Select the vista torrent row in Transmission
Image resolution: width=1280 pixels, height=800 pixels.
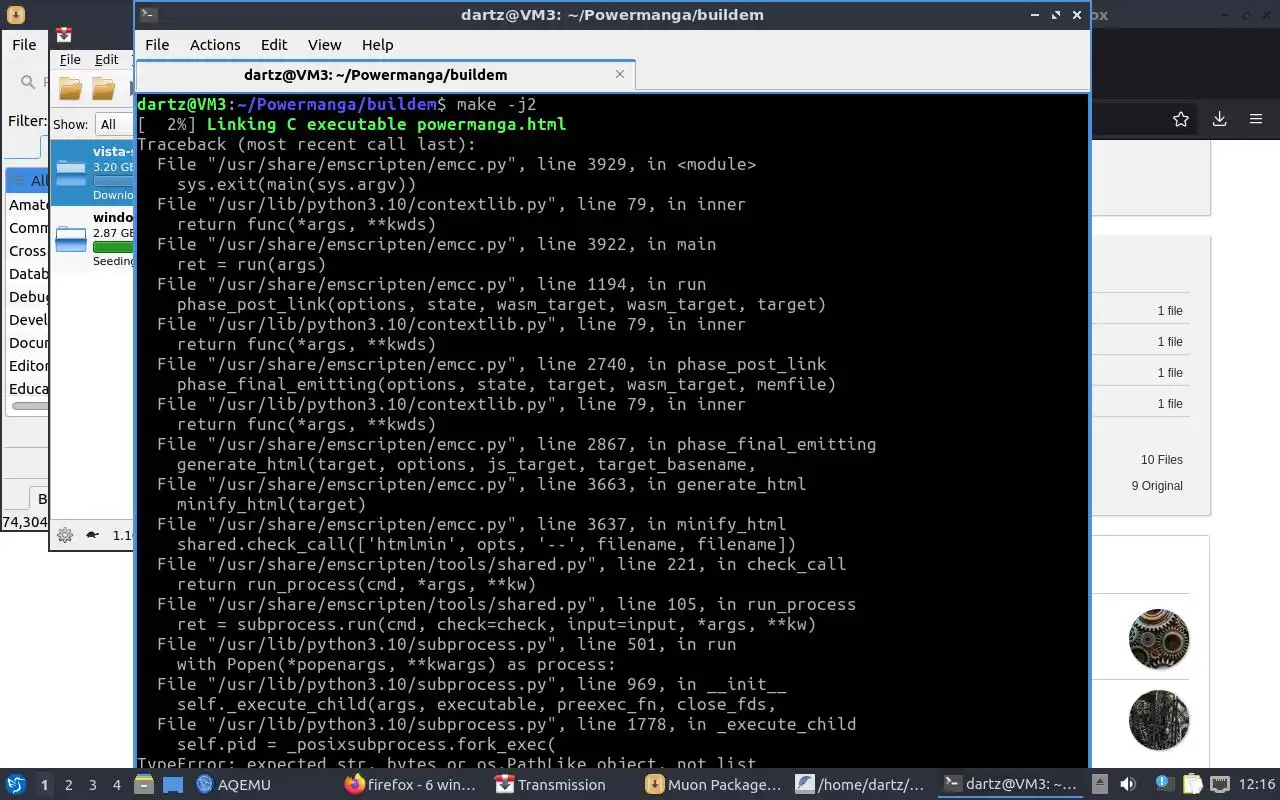(92, 172)
